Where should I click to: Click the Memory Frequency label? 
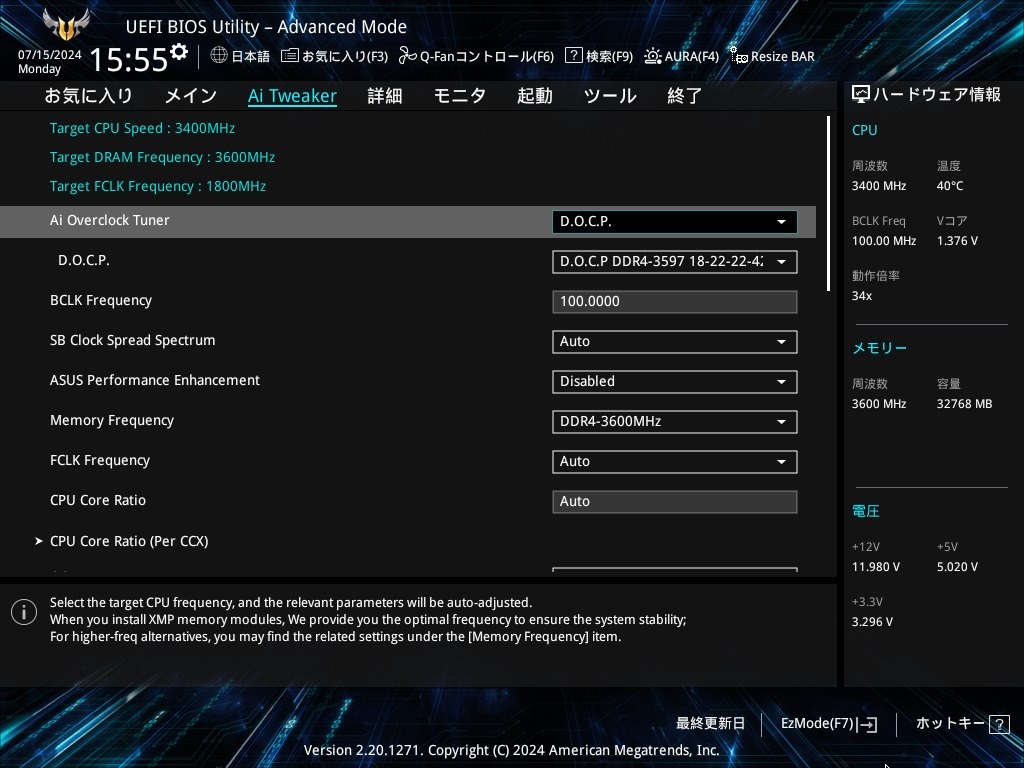pyautogui.click(x=112, y=421)
